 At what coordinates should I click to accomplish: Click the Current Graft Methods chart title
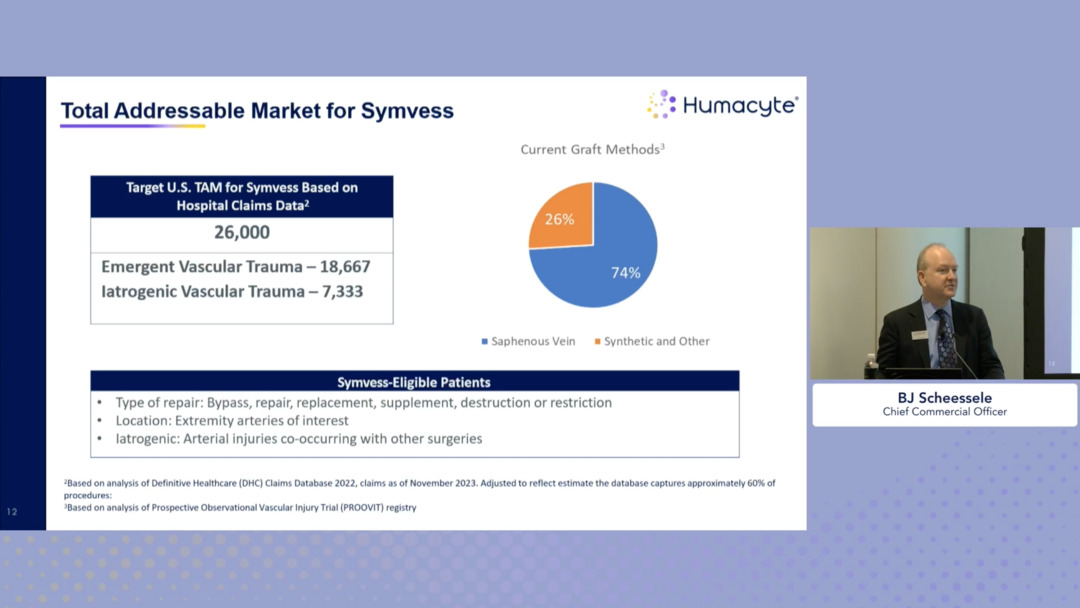point(592,150)
